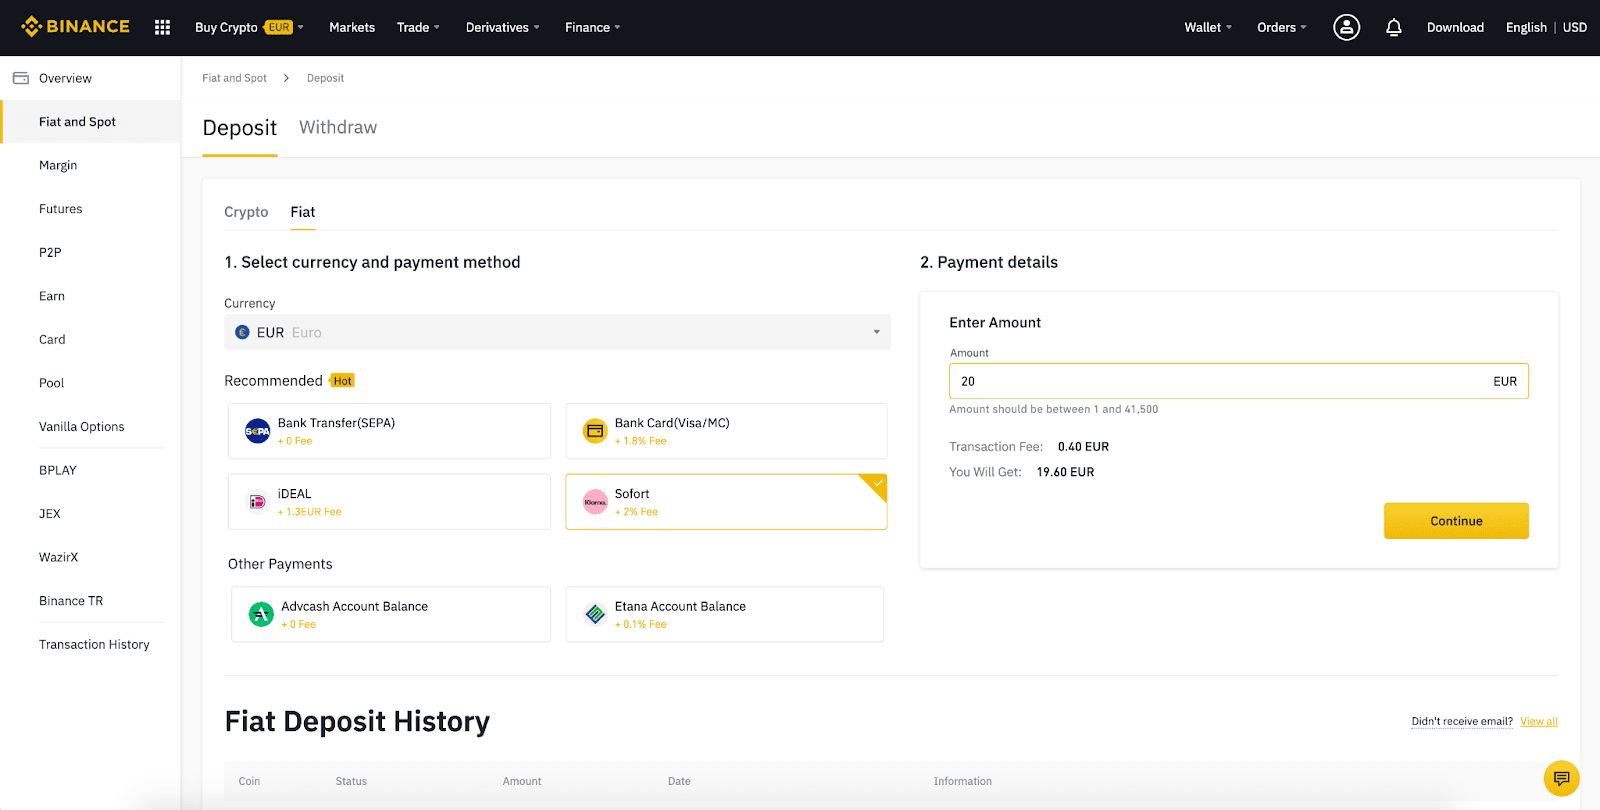1600x810 pixels.
Task: Click the breadcrumb chevron arrow
Action: [x=286, y=78]
